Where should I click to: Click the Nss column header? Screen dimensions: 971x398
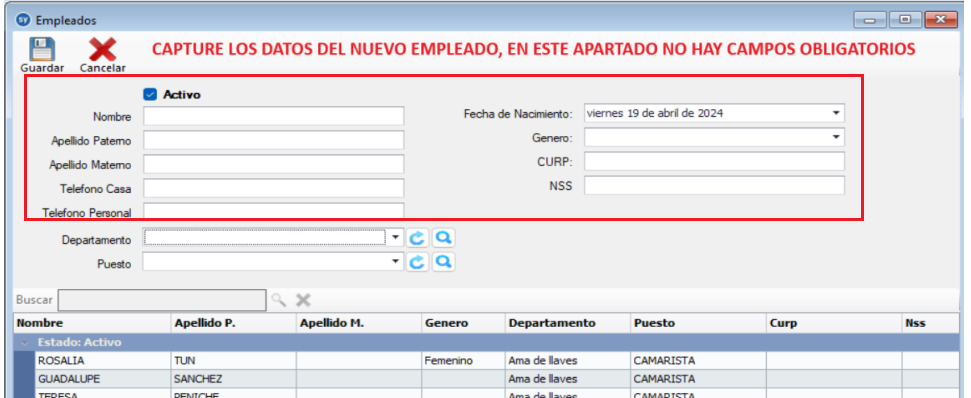click(930, 323)
